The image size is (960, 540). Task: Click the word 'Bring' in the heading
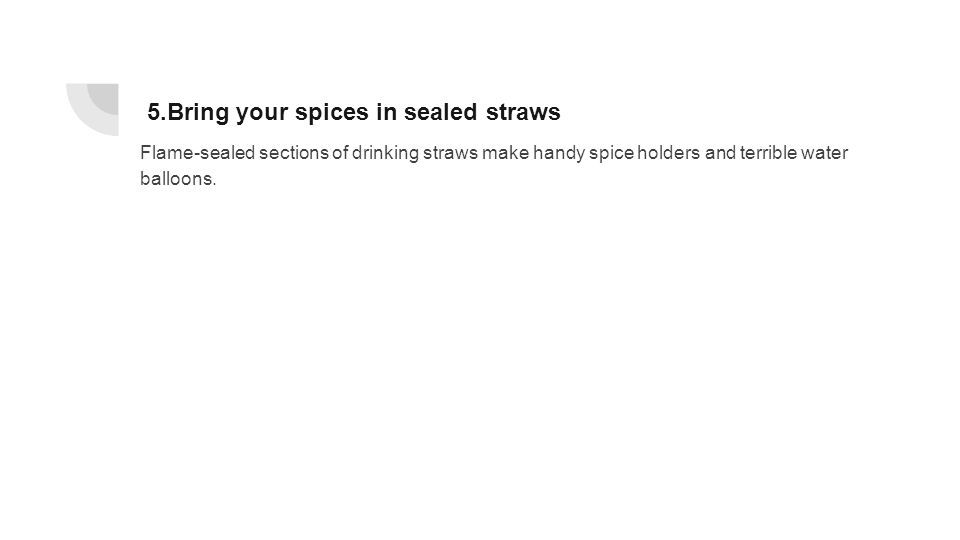coord(198,112)
